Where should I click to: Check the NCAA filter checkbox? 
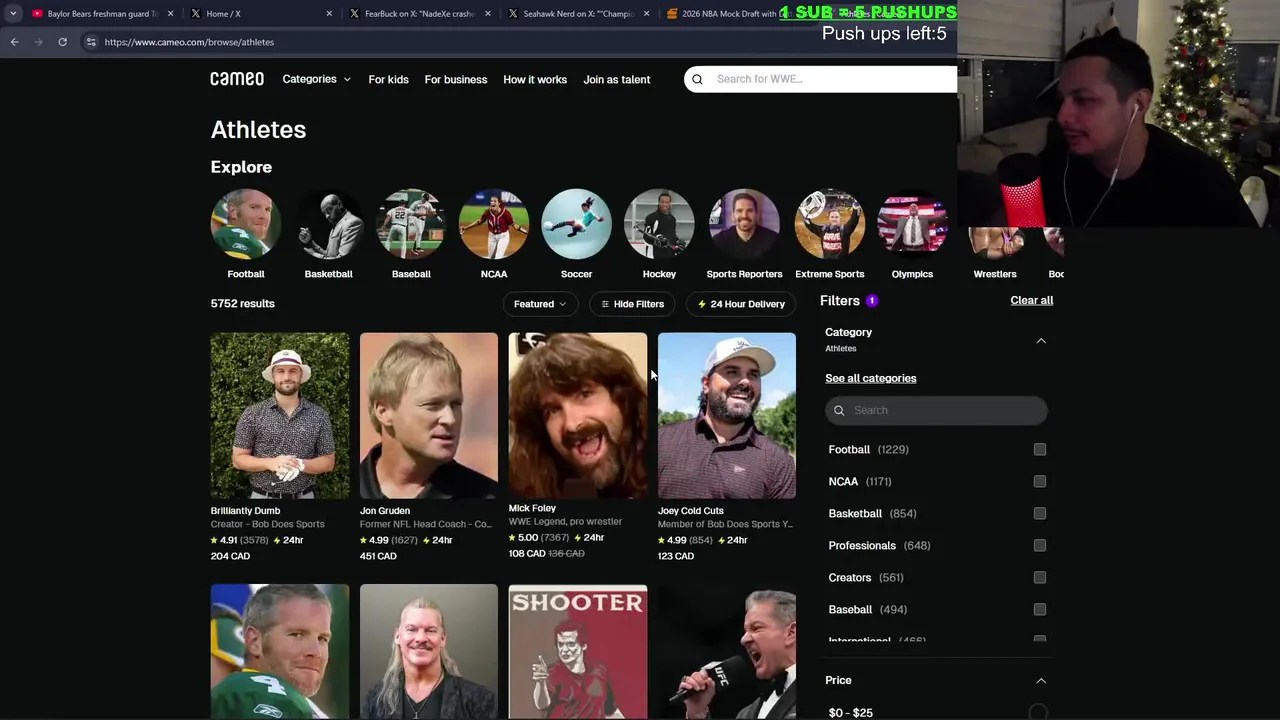click(x=1040, y=482)
